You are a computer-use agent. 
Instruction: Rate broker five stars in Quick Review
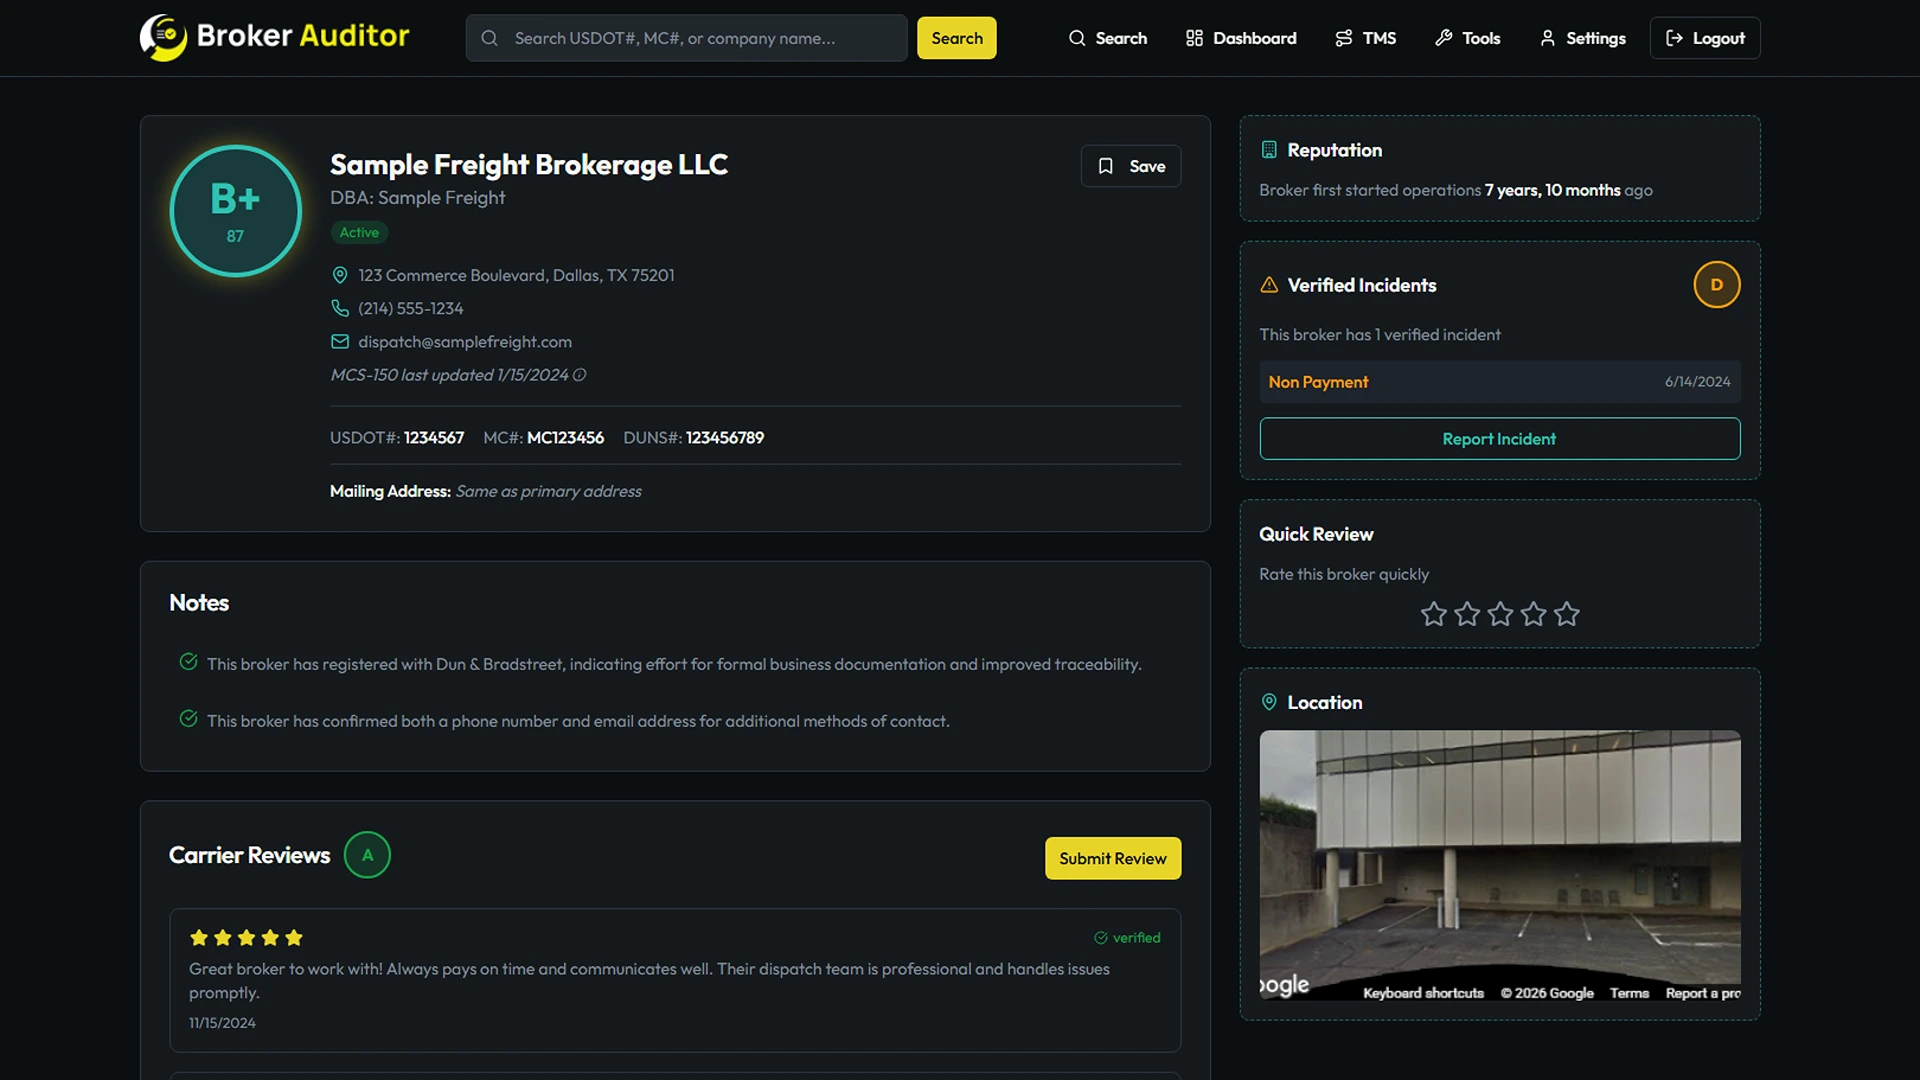click(x=1566, y=614)
